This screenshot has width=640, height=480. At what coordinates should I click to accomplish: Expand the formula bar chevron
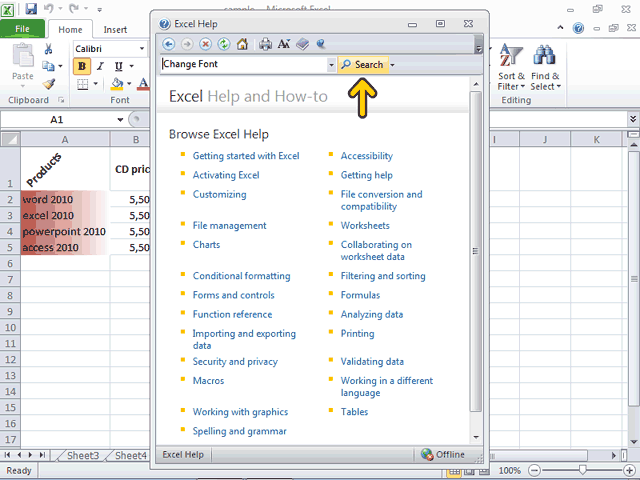tap(633, 119)
